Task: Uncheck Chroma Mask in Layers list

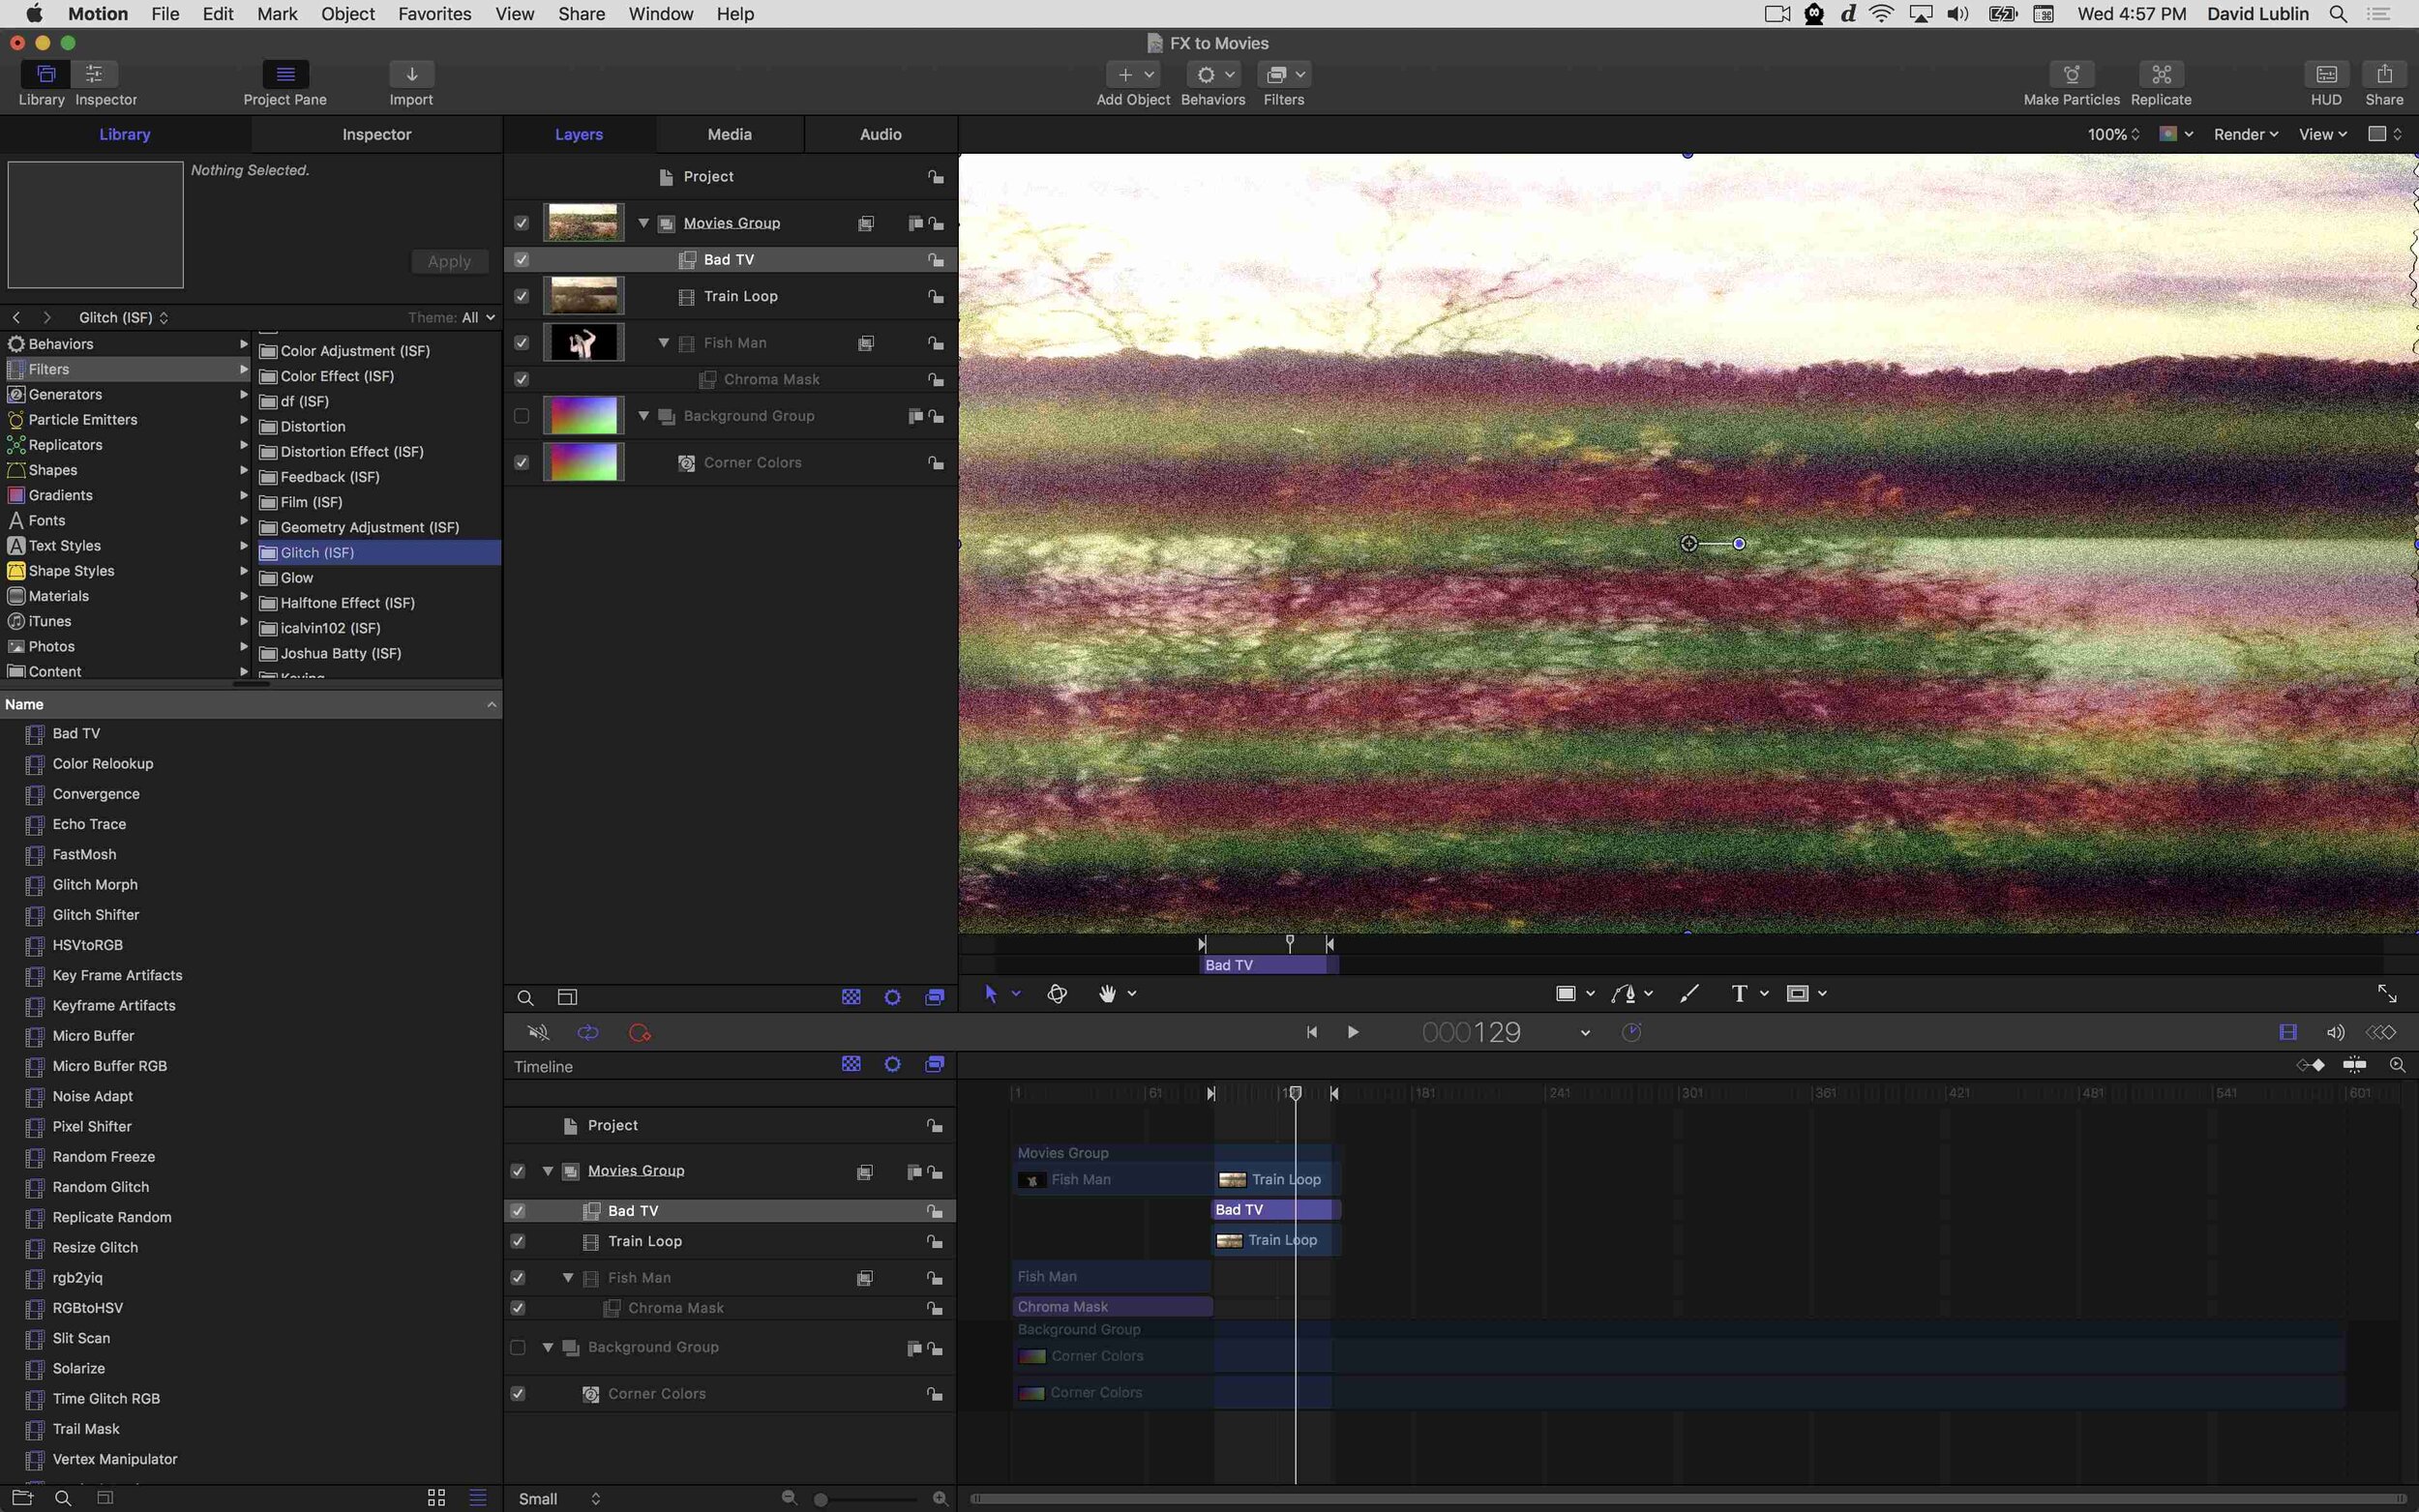Action: point(521,380)
